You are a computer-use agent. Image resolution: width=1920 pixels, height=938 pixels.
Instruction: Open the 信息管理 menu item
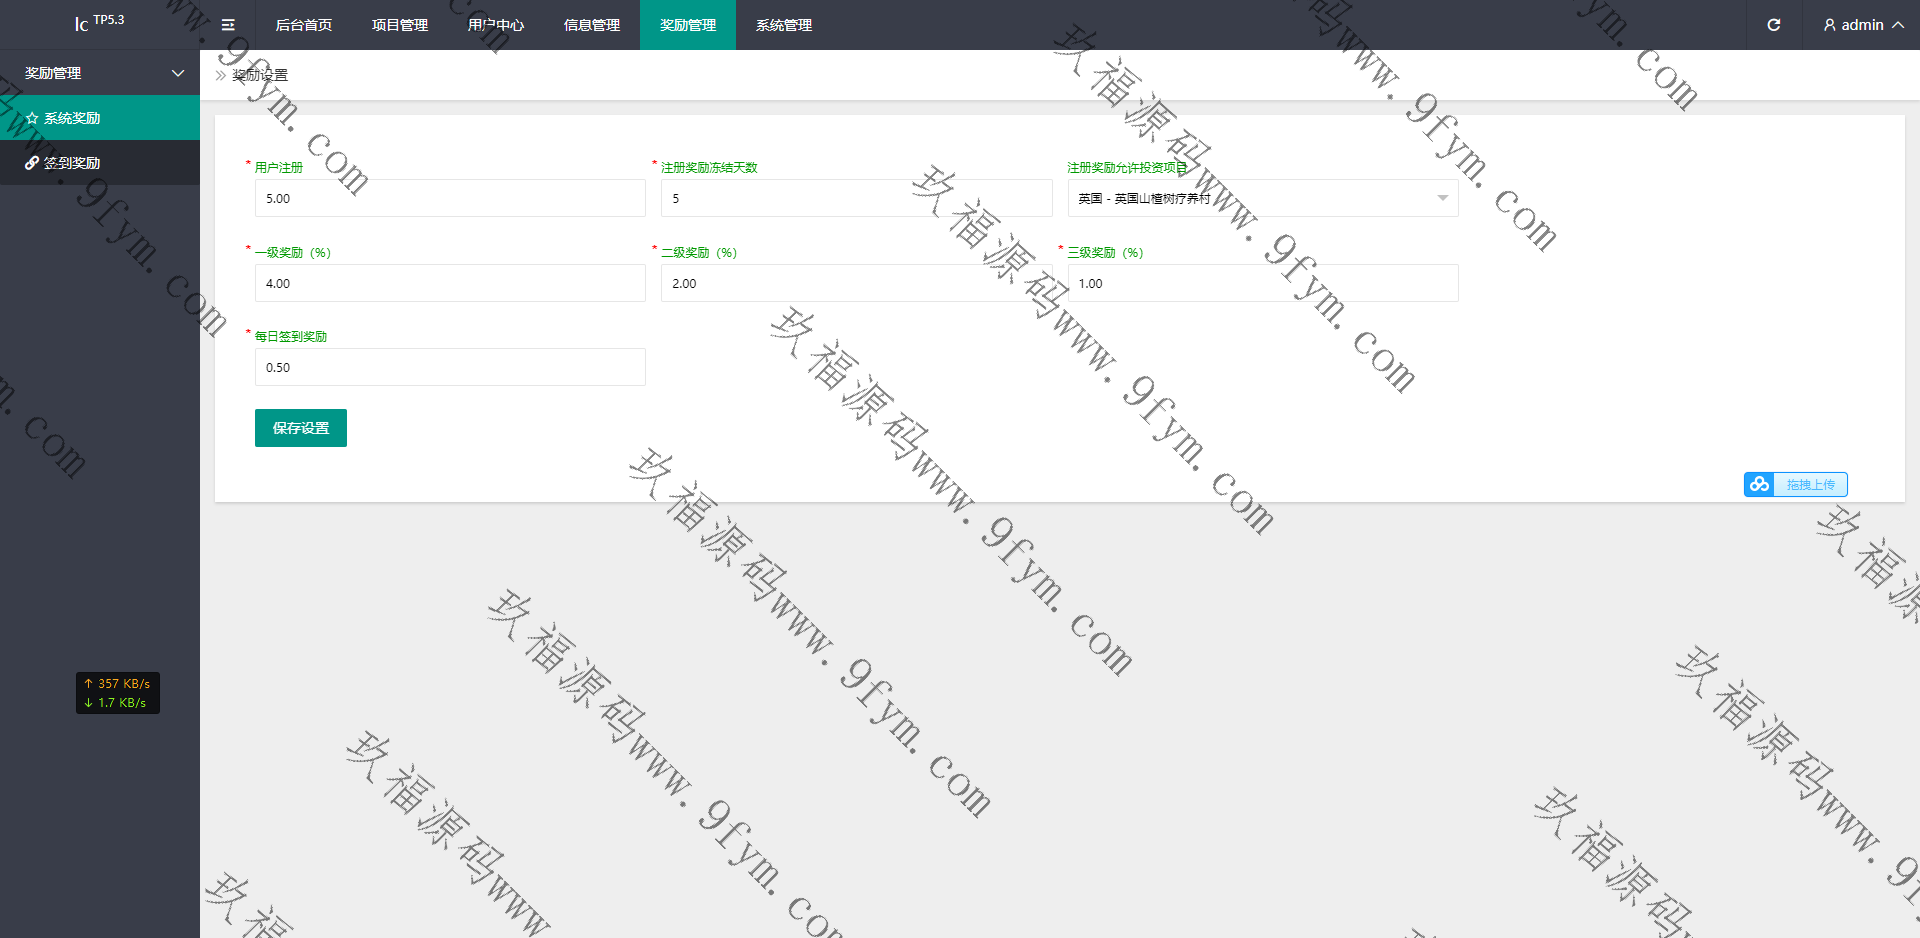pos(591,25)
